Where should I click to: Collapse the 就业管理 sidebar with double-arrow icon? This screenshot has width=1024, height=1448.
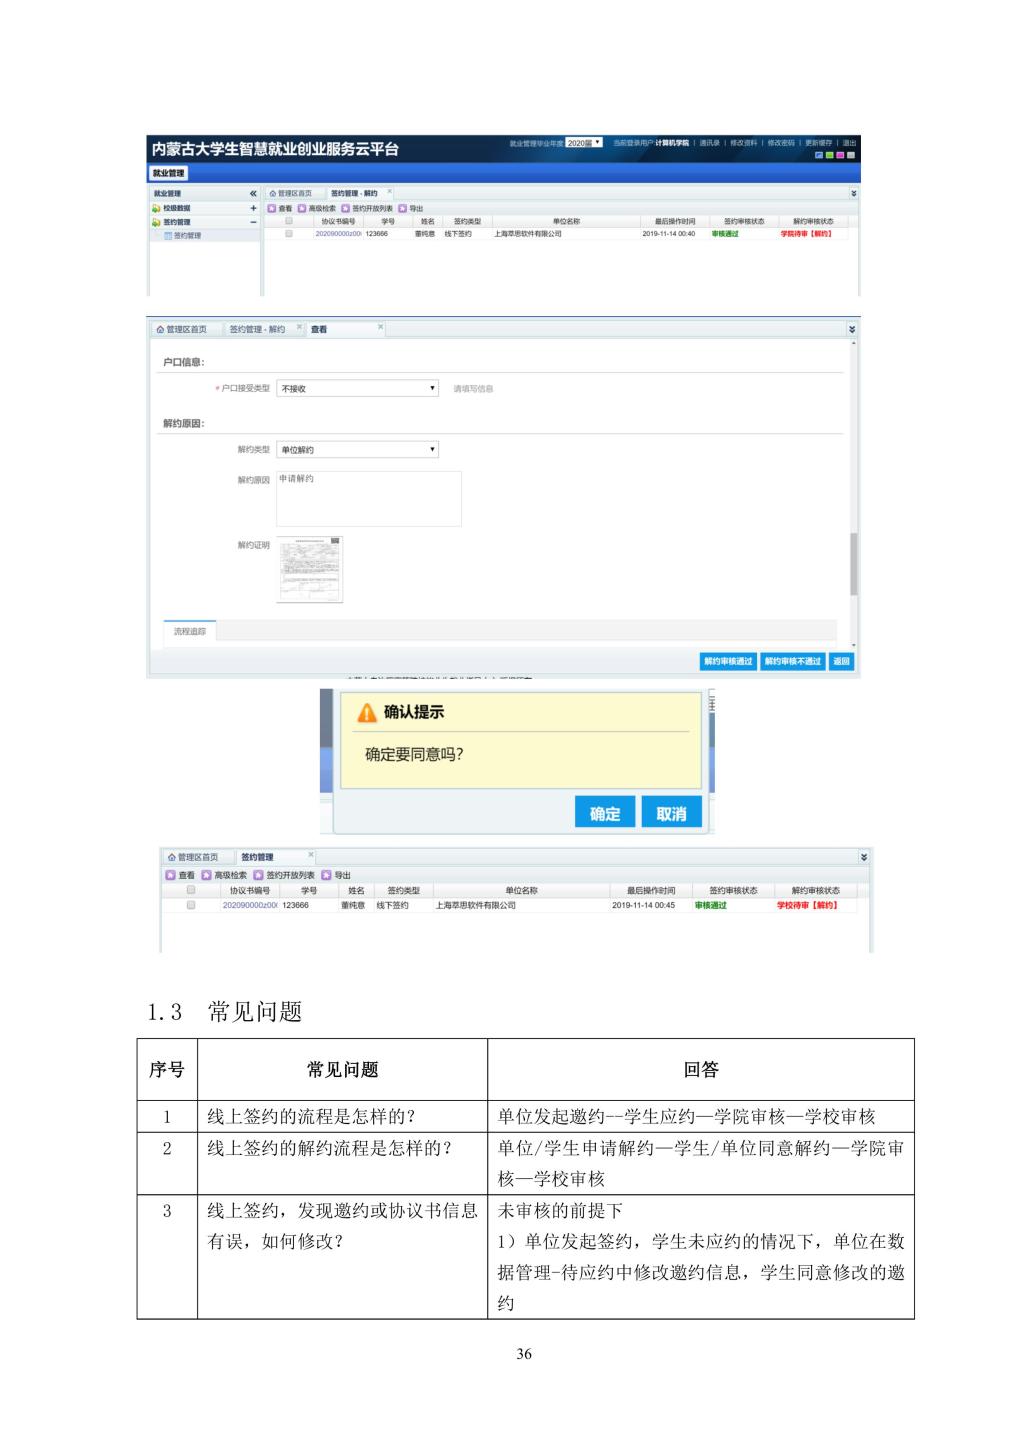(x=253, y=193)
